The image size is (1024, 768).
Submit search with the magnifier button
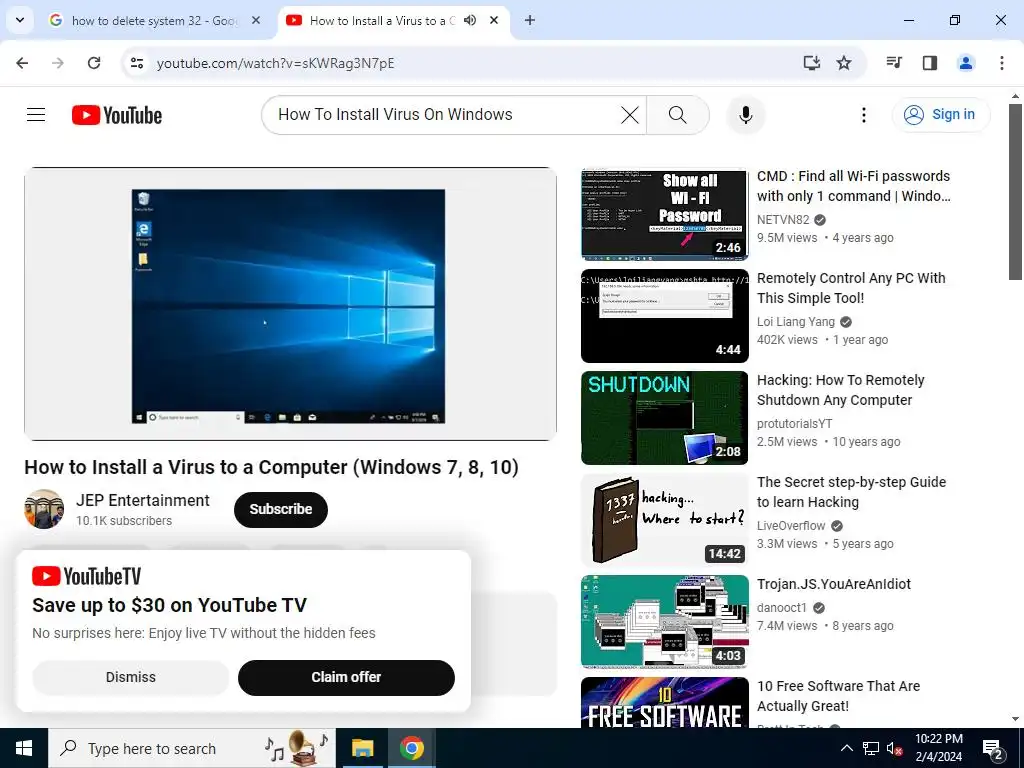pos(678,115)
